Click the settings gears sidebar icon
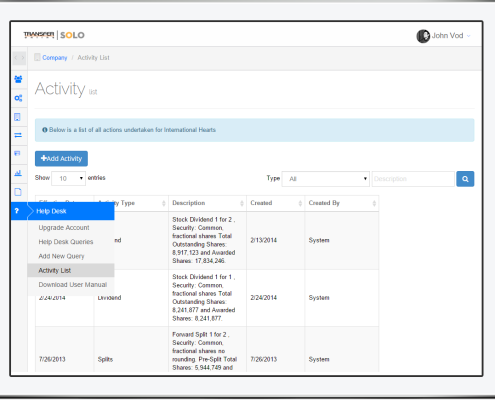The image size is (495, 400). [x=18, y=98]
